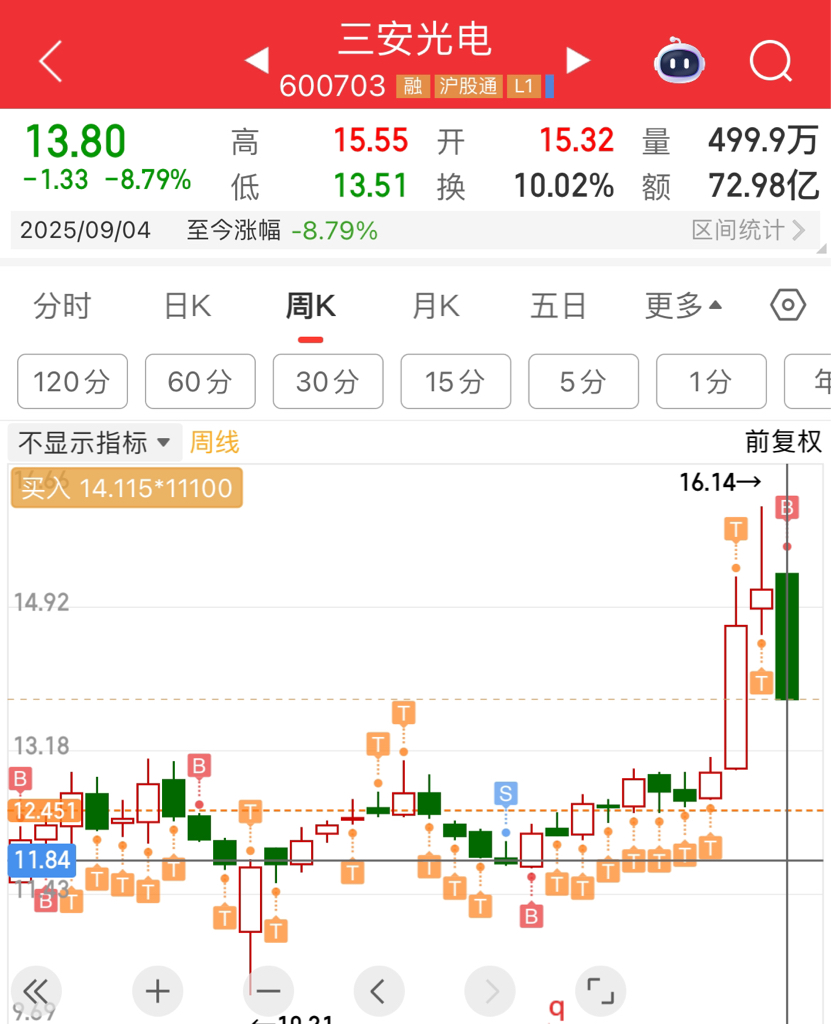Screen dimensions: 831x1024
Task: Select the 周K tab
Action: [310, 306]
